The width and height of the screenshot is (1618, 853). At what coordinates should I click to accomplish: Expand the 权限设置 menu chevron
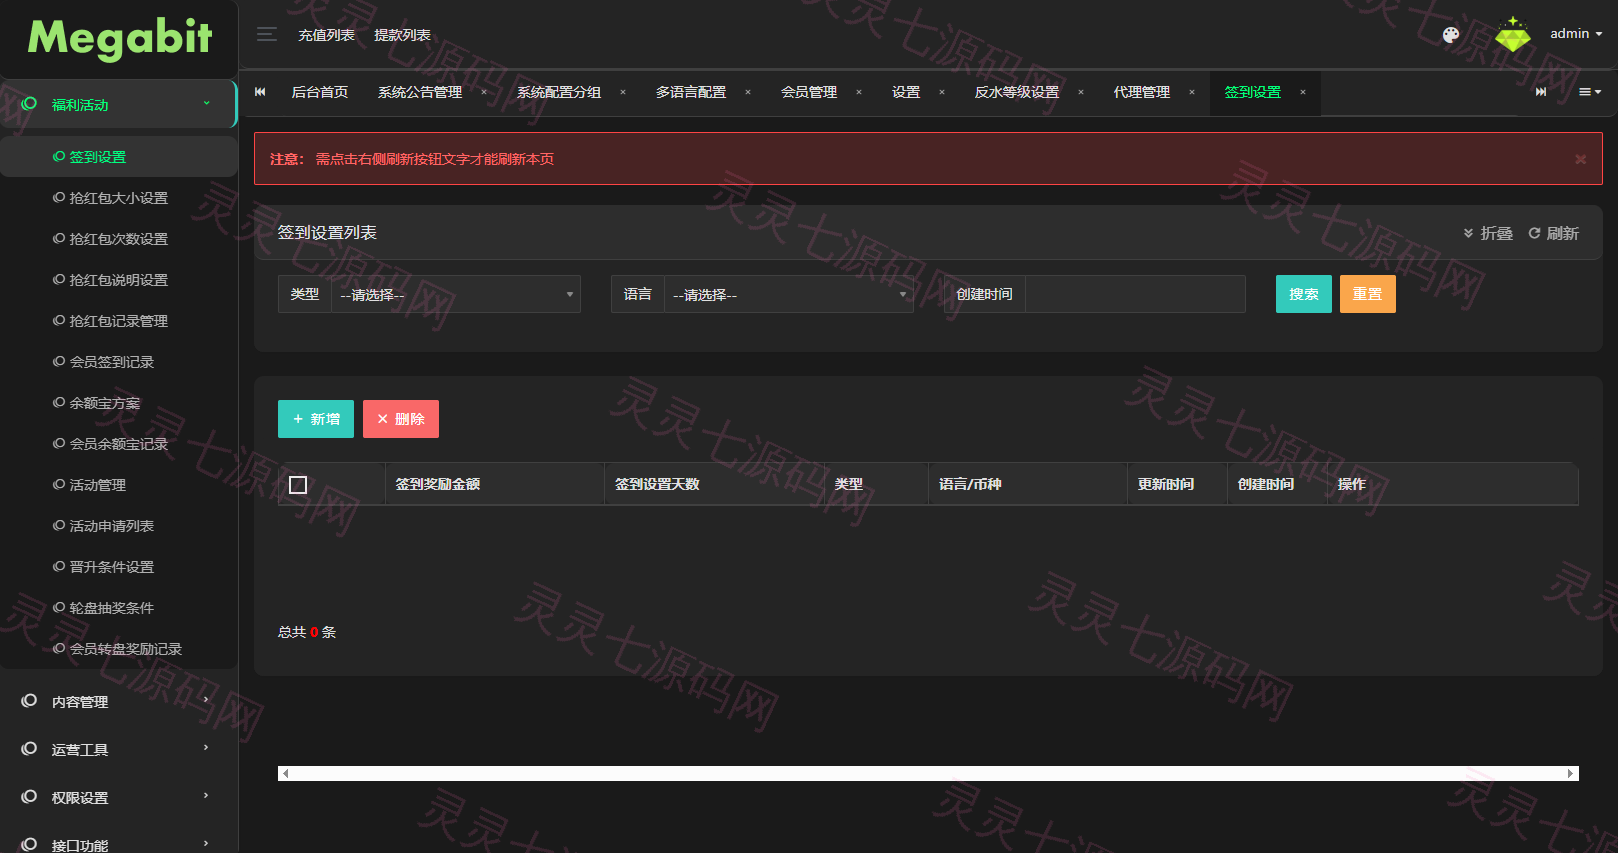point(207,796)
